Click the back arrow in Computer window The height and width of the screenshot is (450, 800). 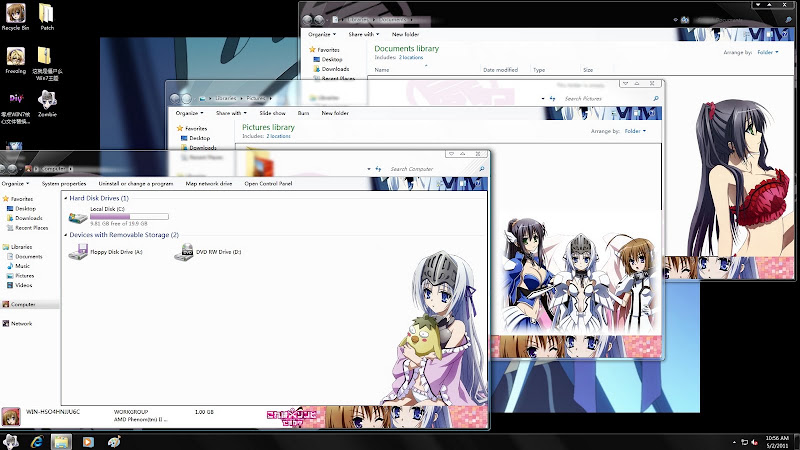(x=3, y=169)
